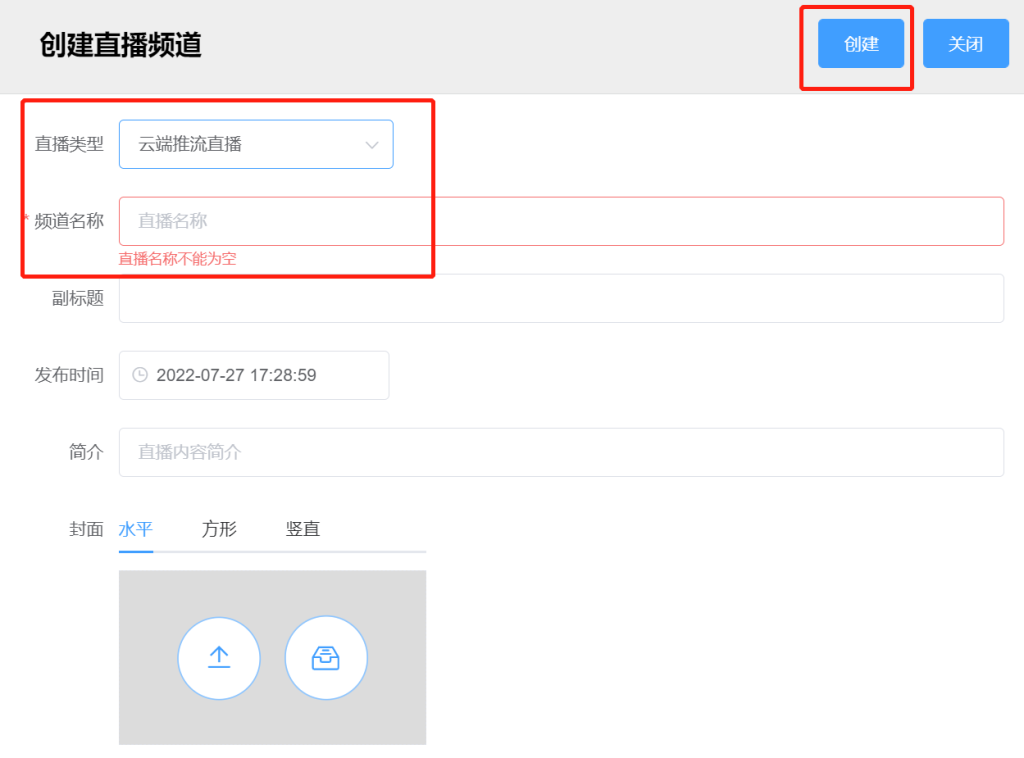Click the gray cover upload area
Image resolution: width=1024 pixels, height=758 pixels.
[272, 657]
